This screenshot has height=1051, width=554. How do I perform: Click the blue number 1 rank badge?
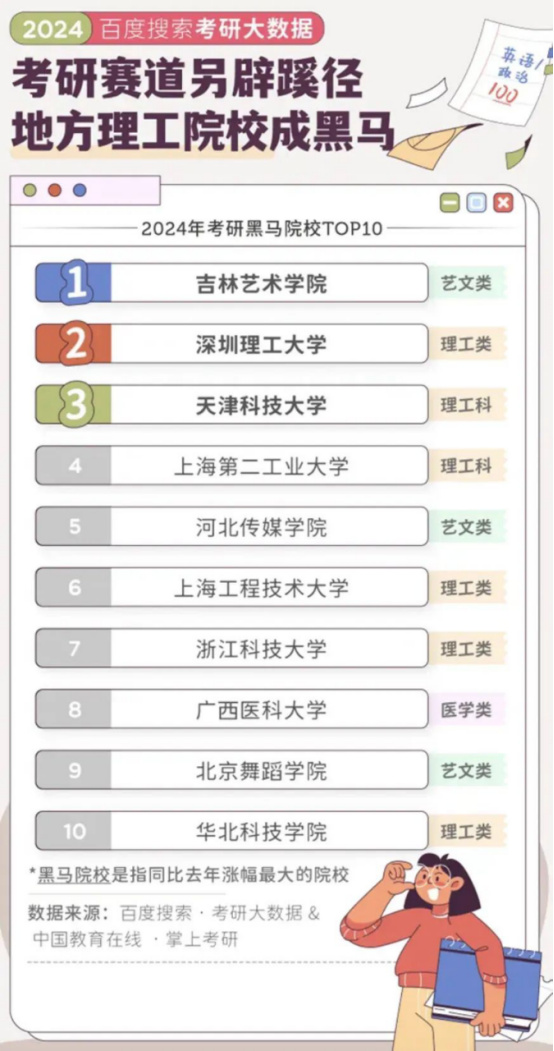(x=74, y=283)
